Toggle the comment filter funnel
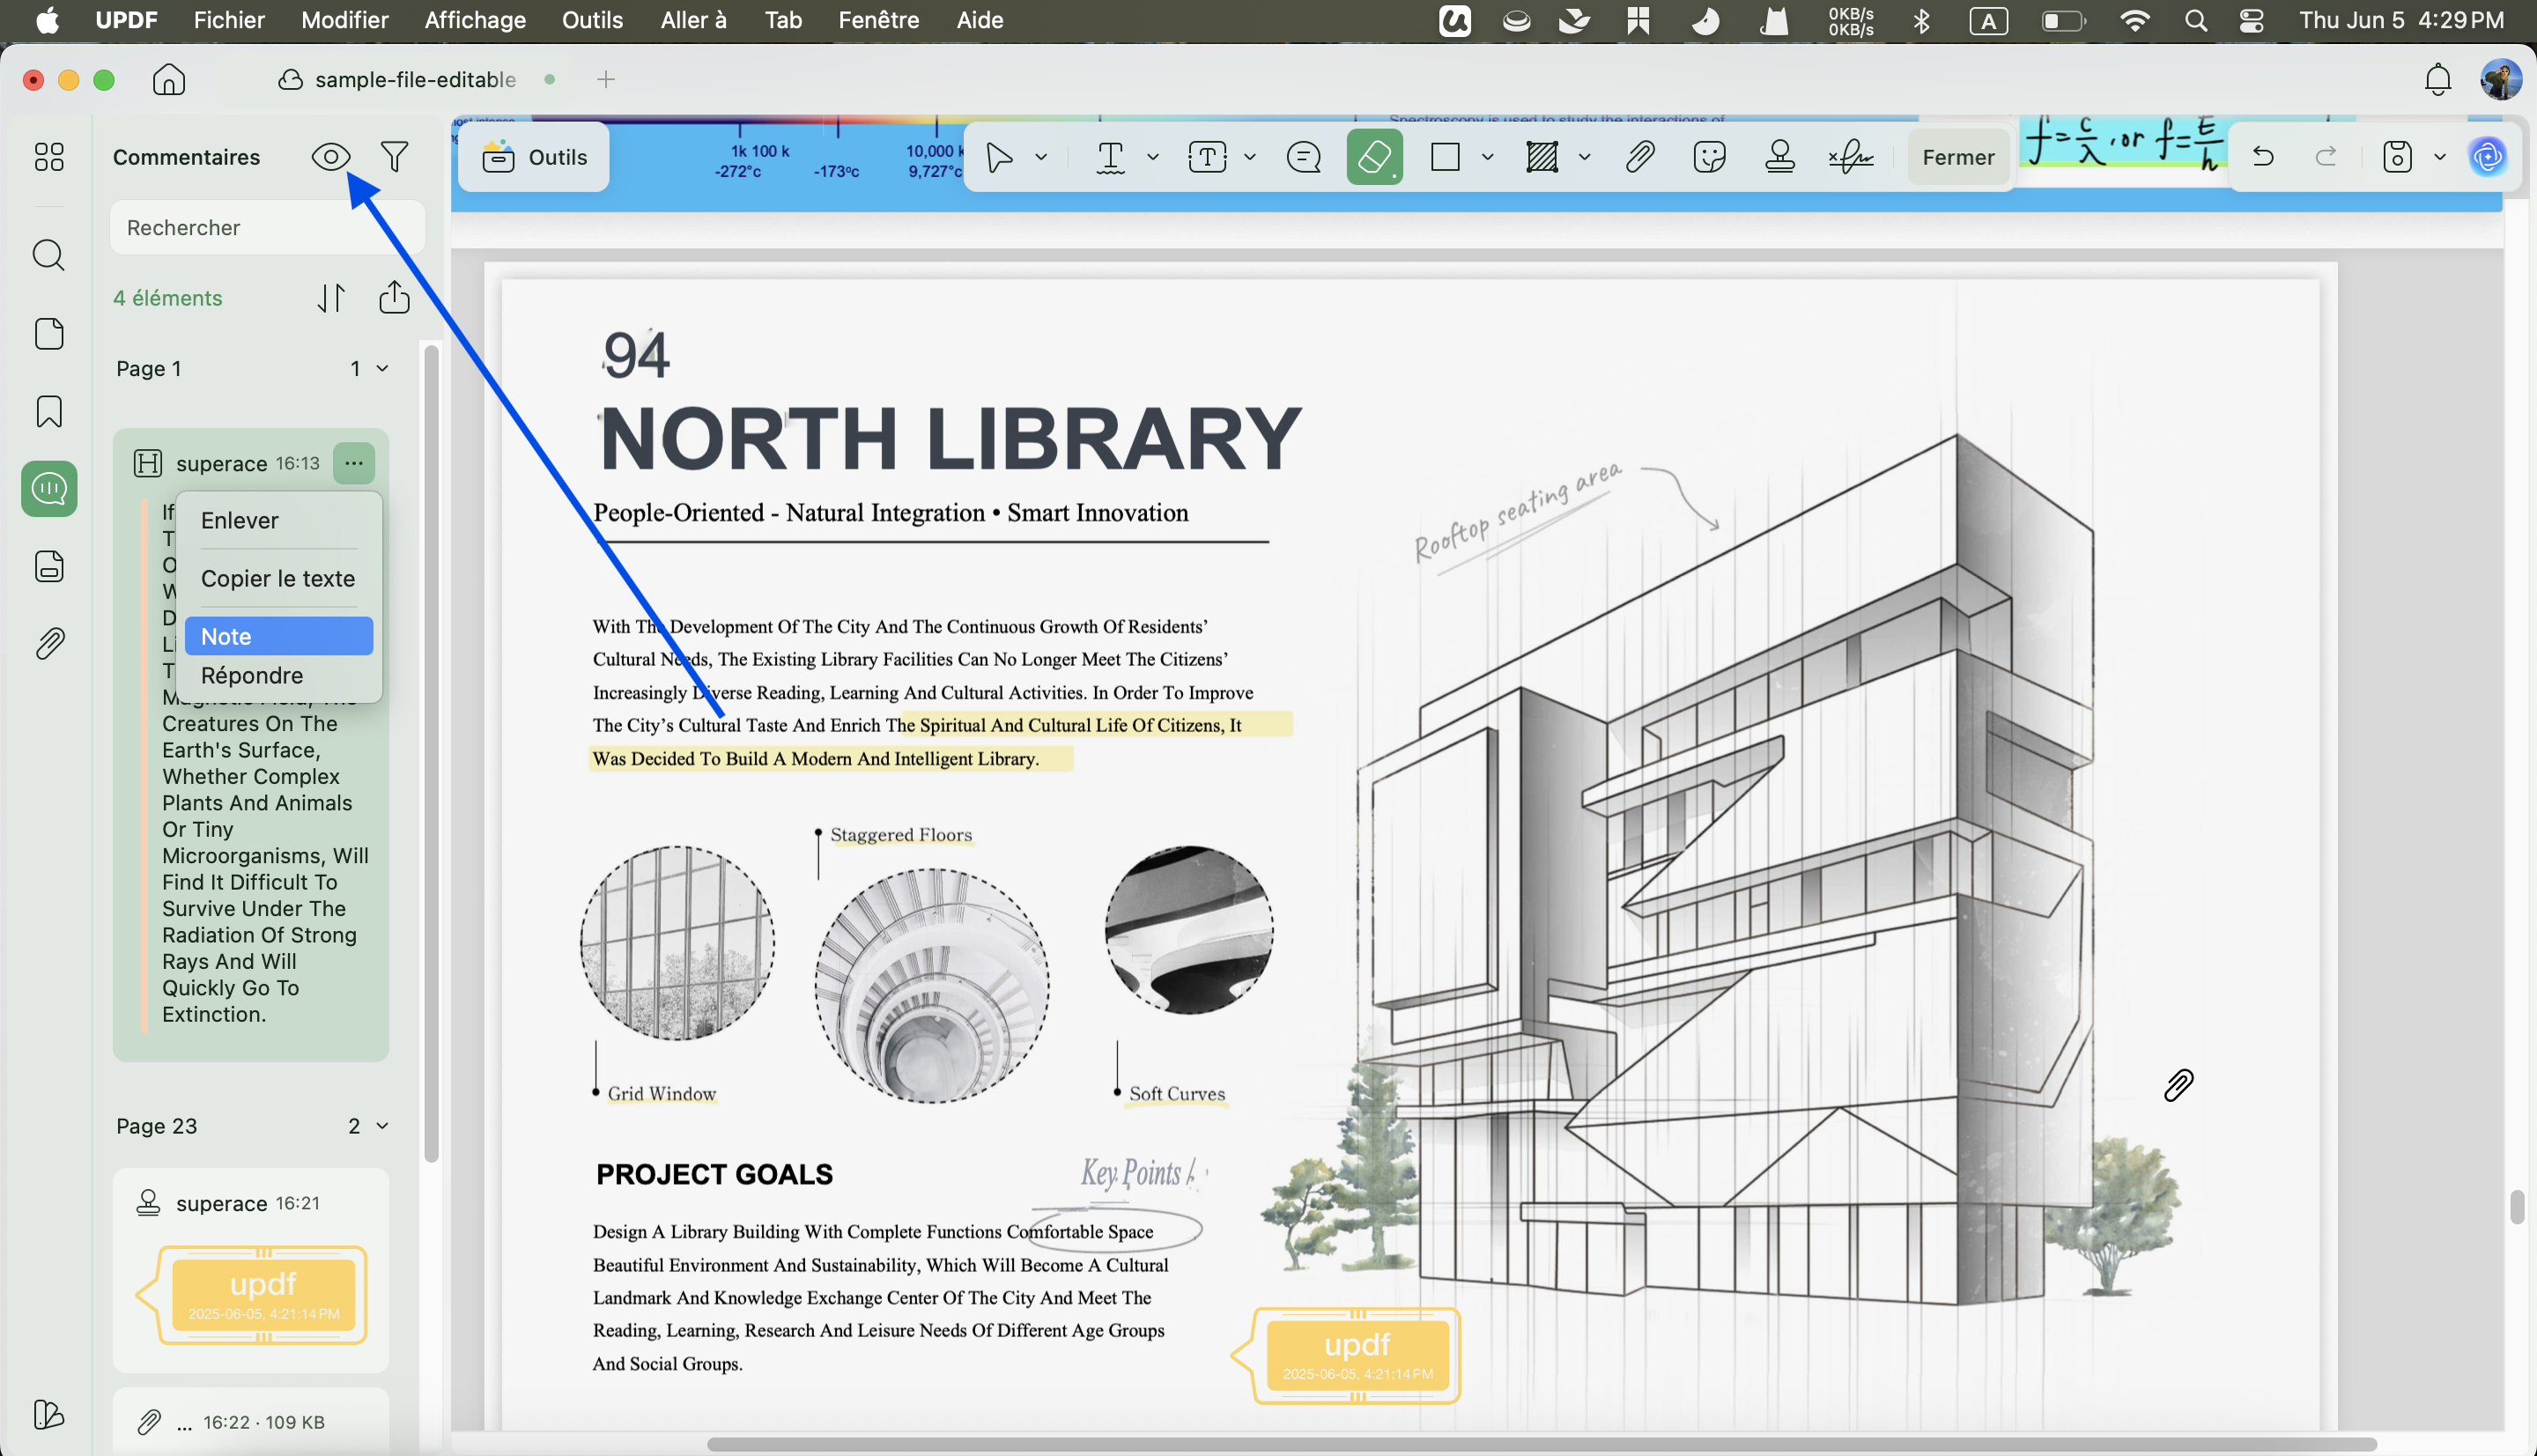This screenshot has width=2537, height=1456. (x=394, y=157)
